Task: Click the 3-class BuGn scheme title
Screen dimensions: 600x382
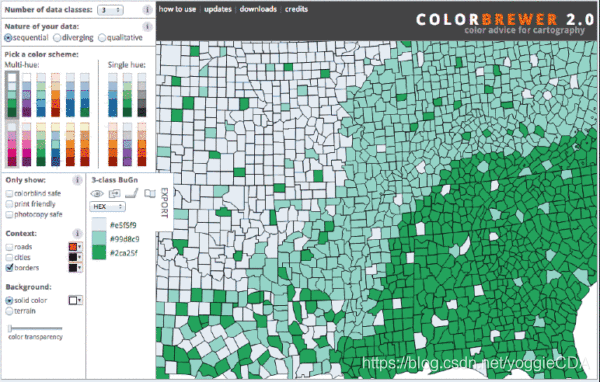Action: (114, 180)
